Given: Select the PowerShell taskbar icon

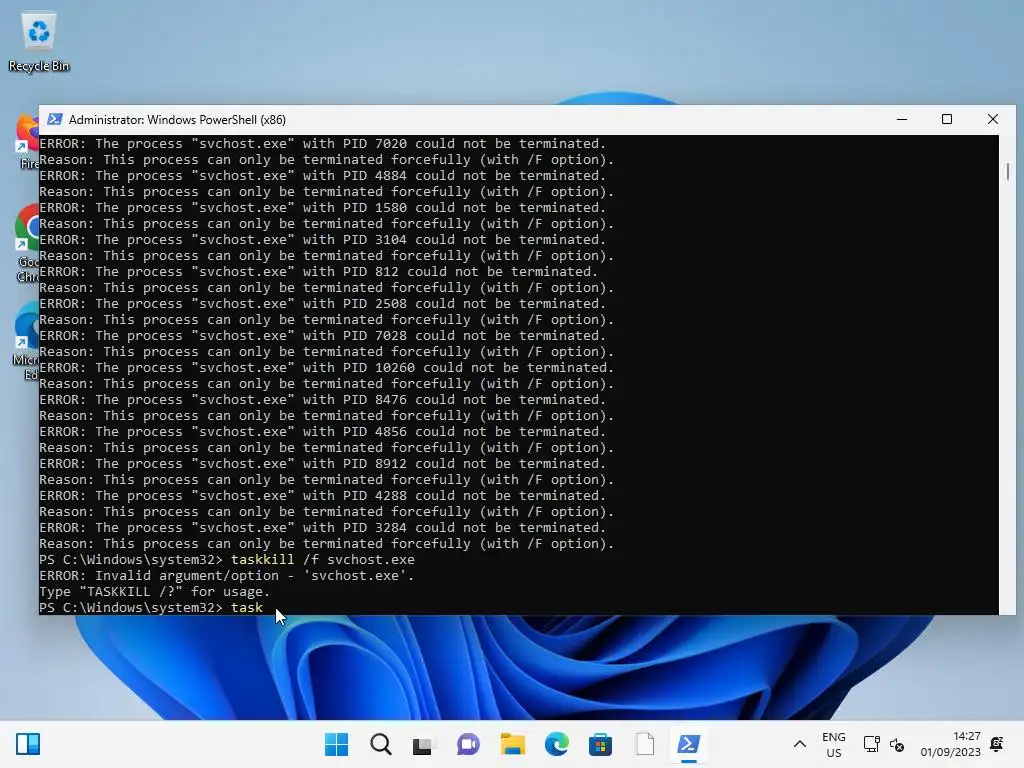Looking at the screenshot, I should click(x=689, y=744).
